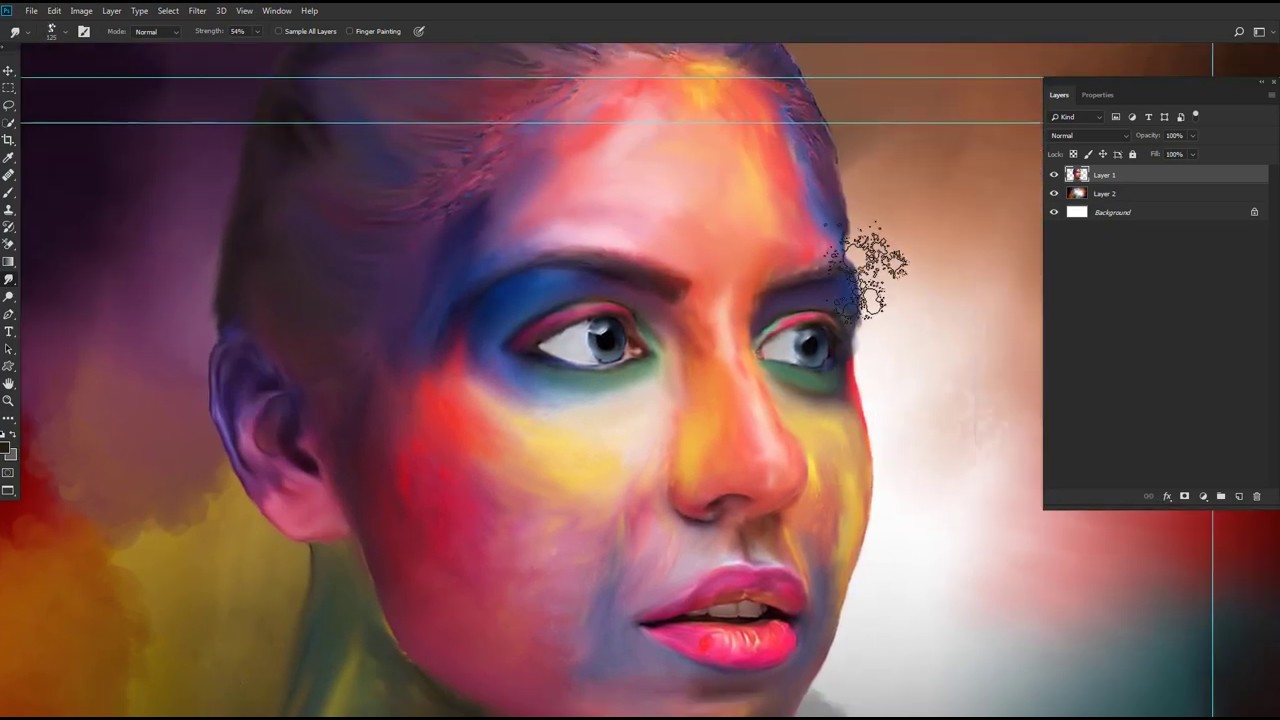1280x720 pixels.
Task: Select the Custom Shape tool
Action: tap(8, 366)
